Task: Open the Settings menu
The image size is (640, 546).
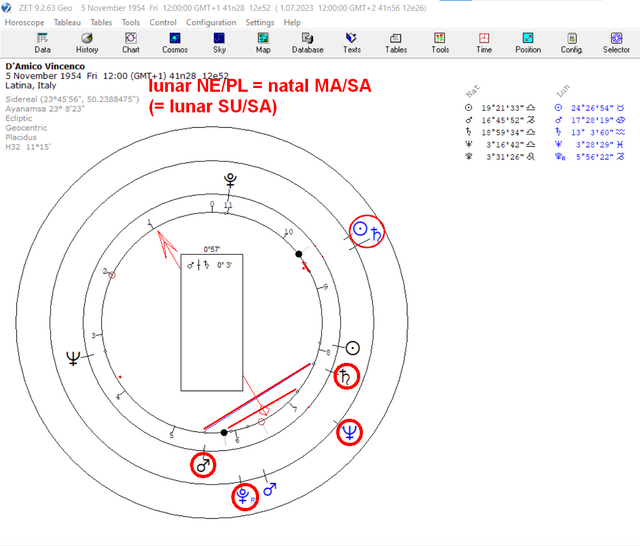Action: click(260, 22)
